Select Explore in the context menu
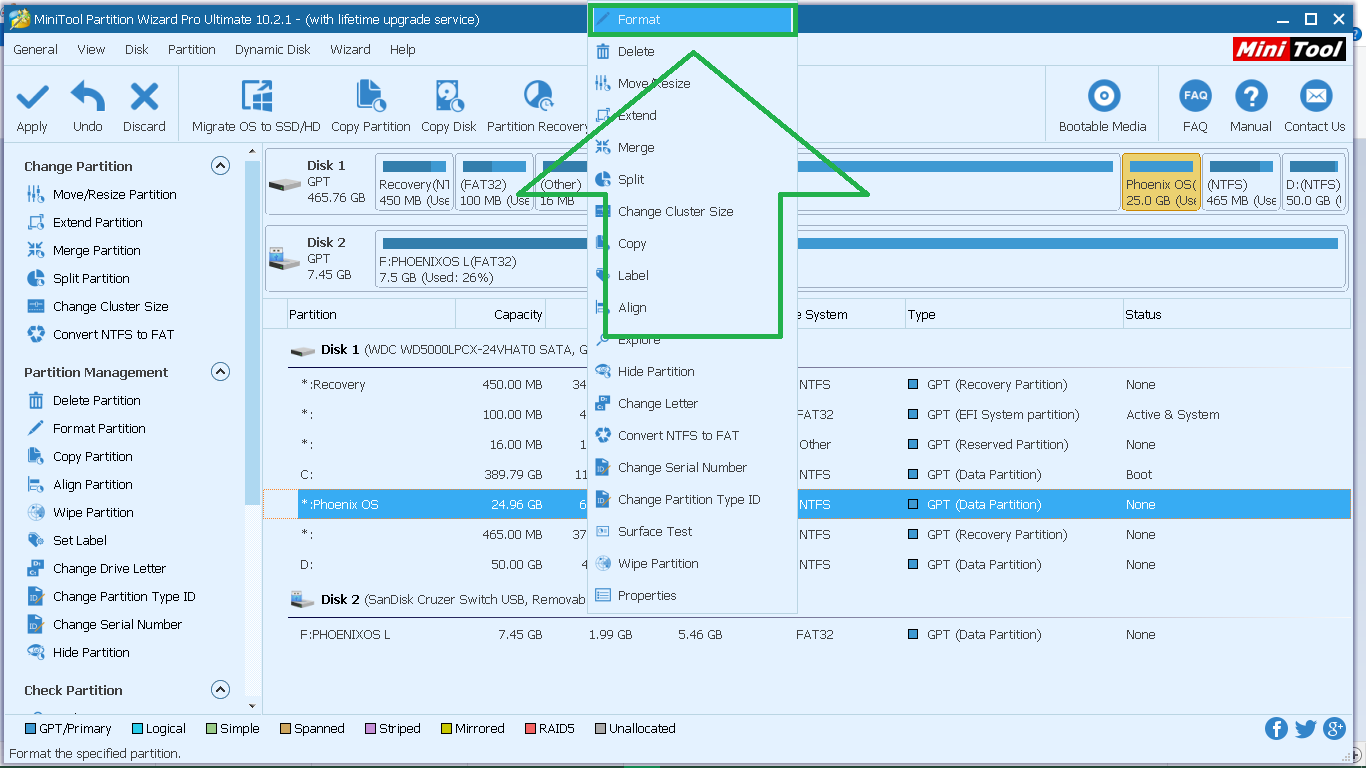This screenshot has height=768, width=1366. click(692, 340)
